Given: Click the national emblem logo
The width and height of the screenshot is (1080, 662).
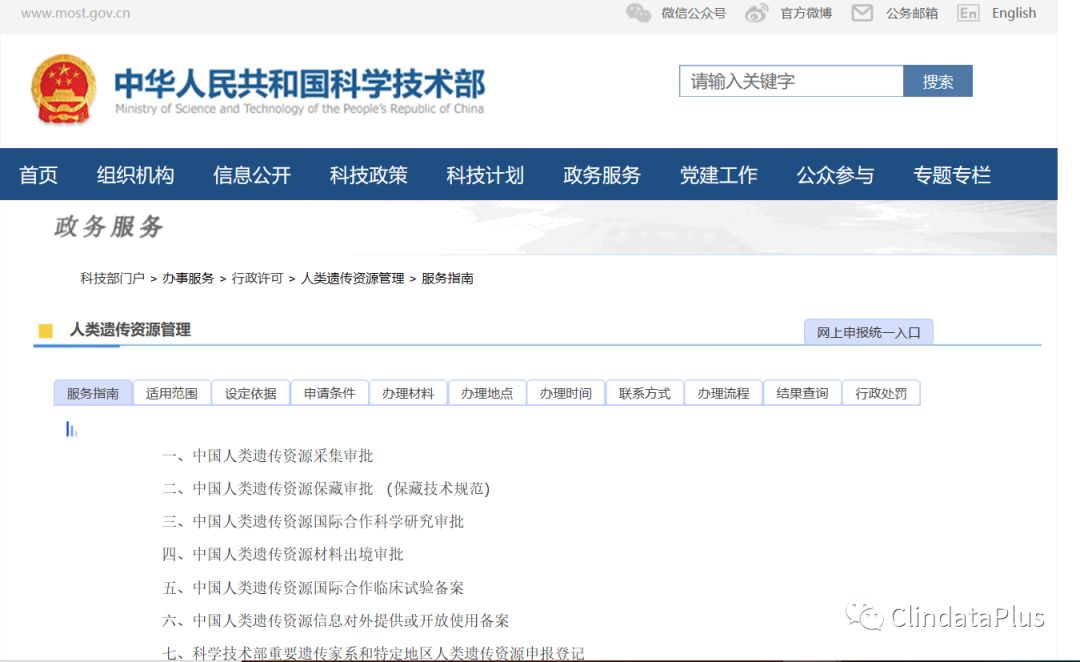Looking at the screenshot, I should [64, 90].
